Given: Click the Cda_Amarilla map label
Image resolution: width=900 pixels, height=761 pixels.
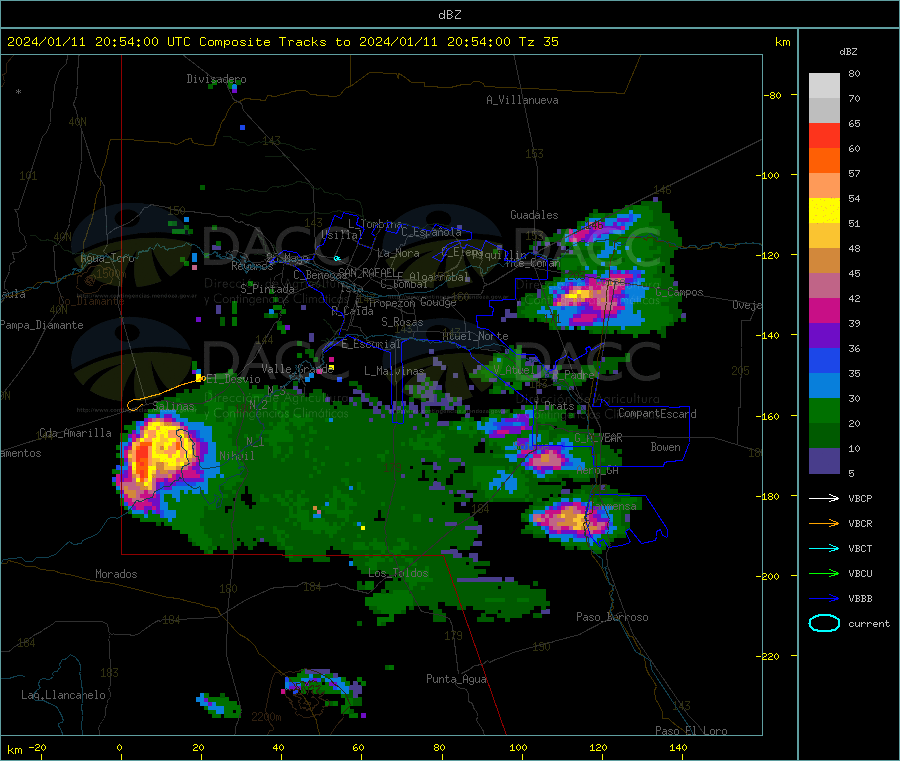Looking at the screenshot, I should pos(75,433).
